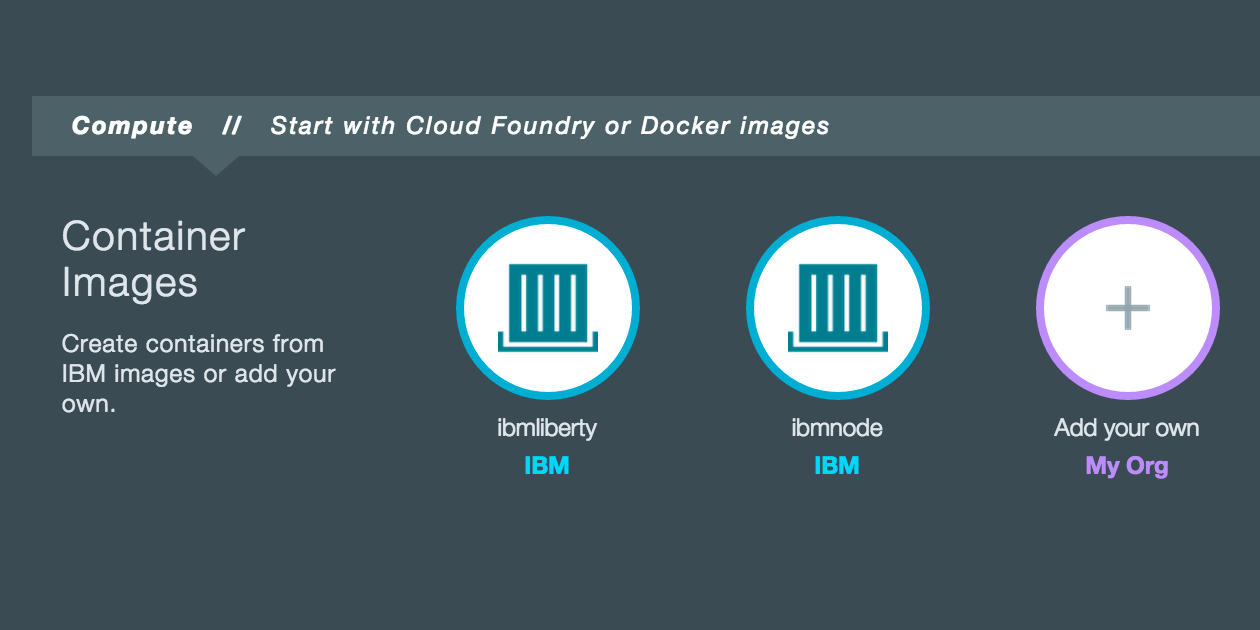
Task: Click IBM under ibmliberty
Action: tap(547, 465)
